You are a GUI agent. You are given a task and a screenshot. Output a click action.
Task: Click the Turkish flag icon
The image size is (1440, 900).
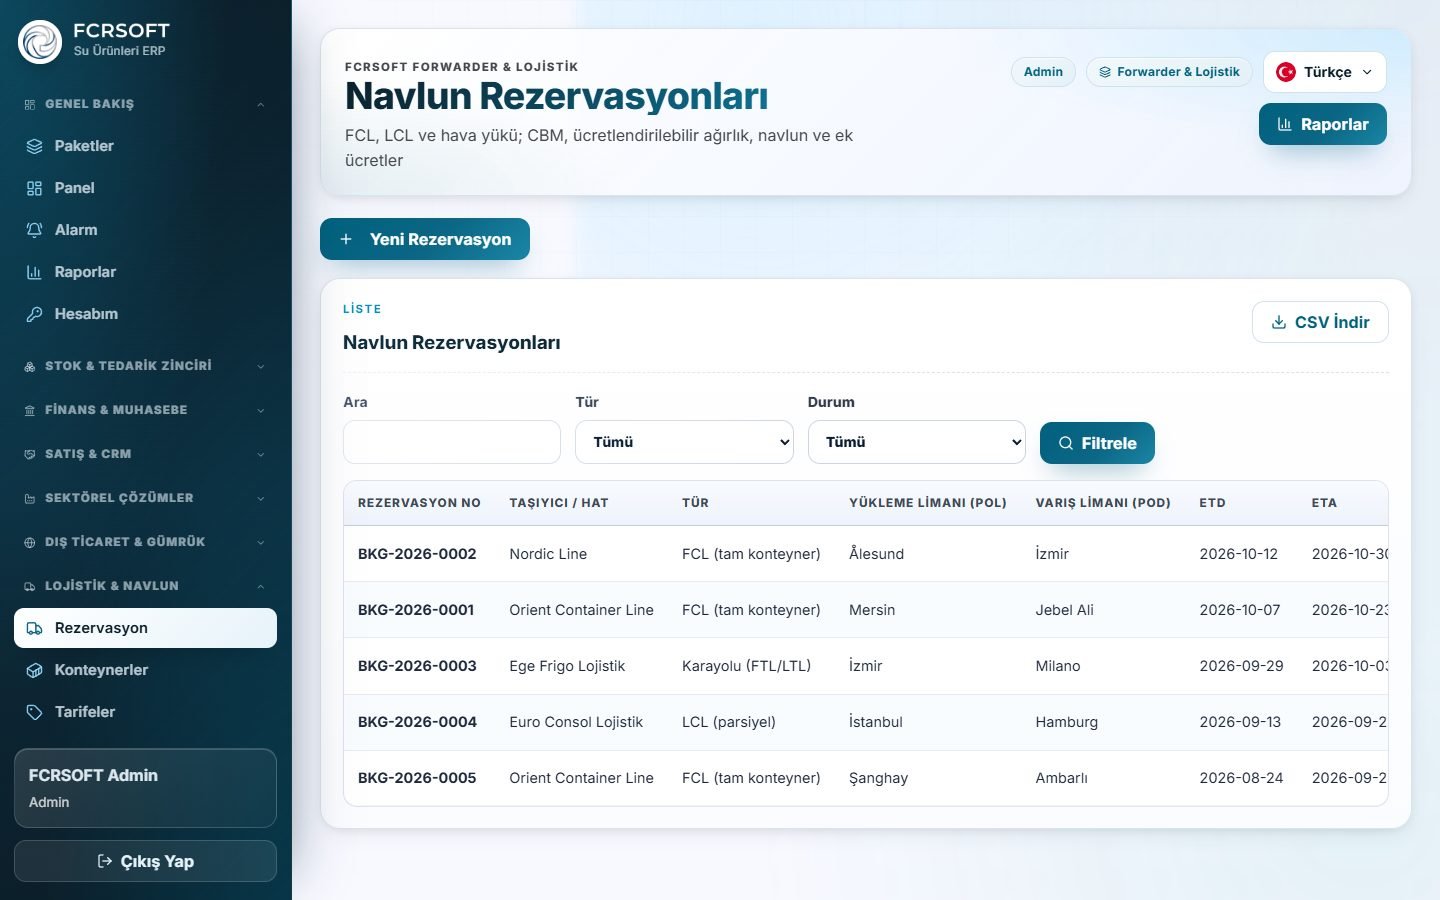[1286, 72]
